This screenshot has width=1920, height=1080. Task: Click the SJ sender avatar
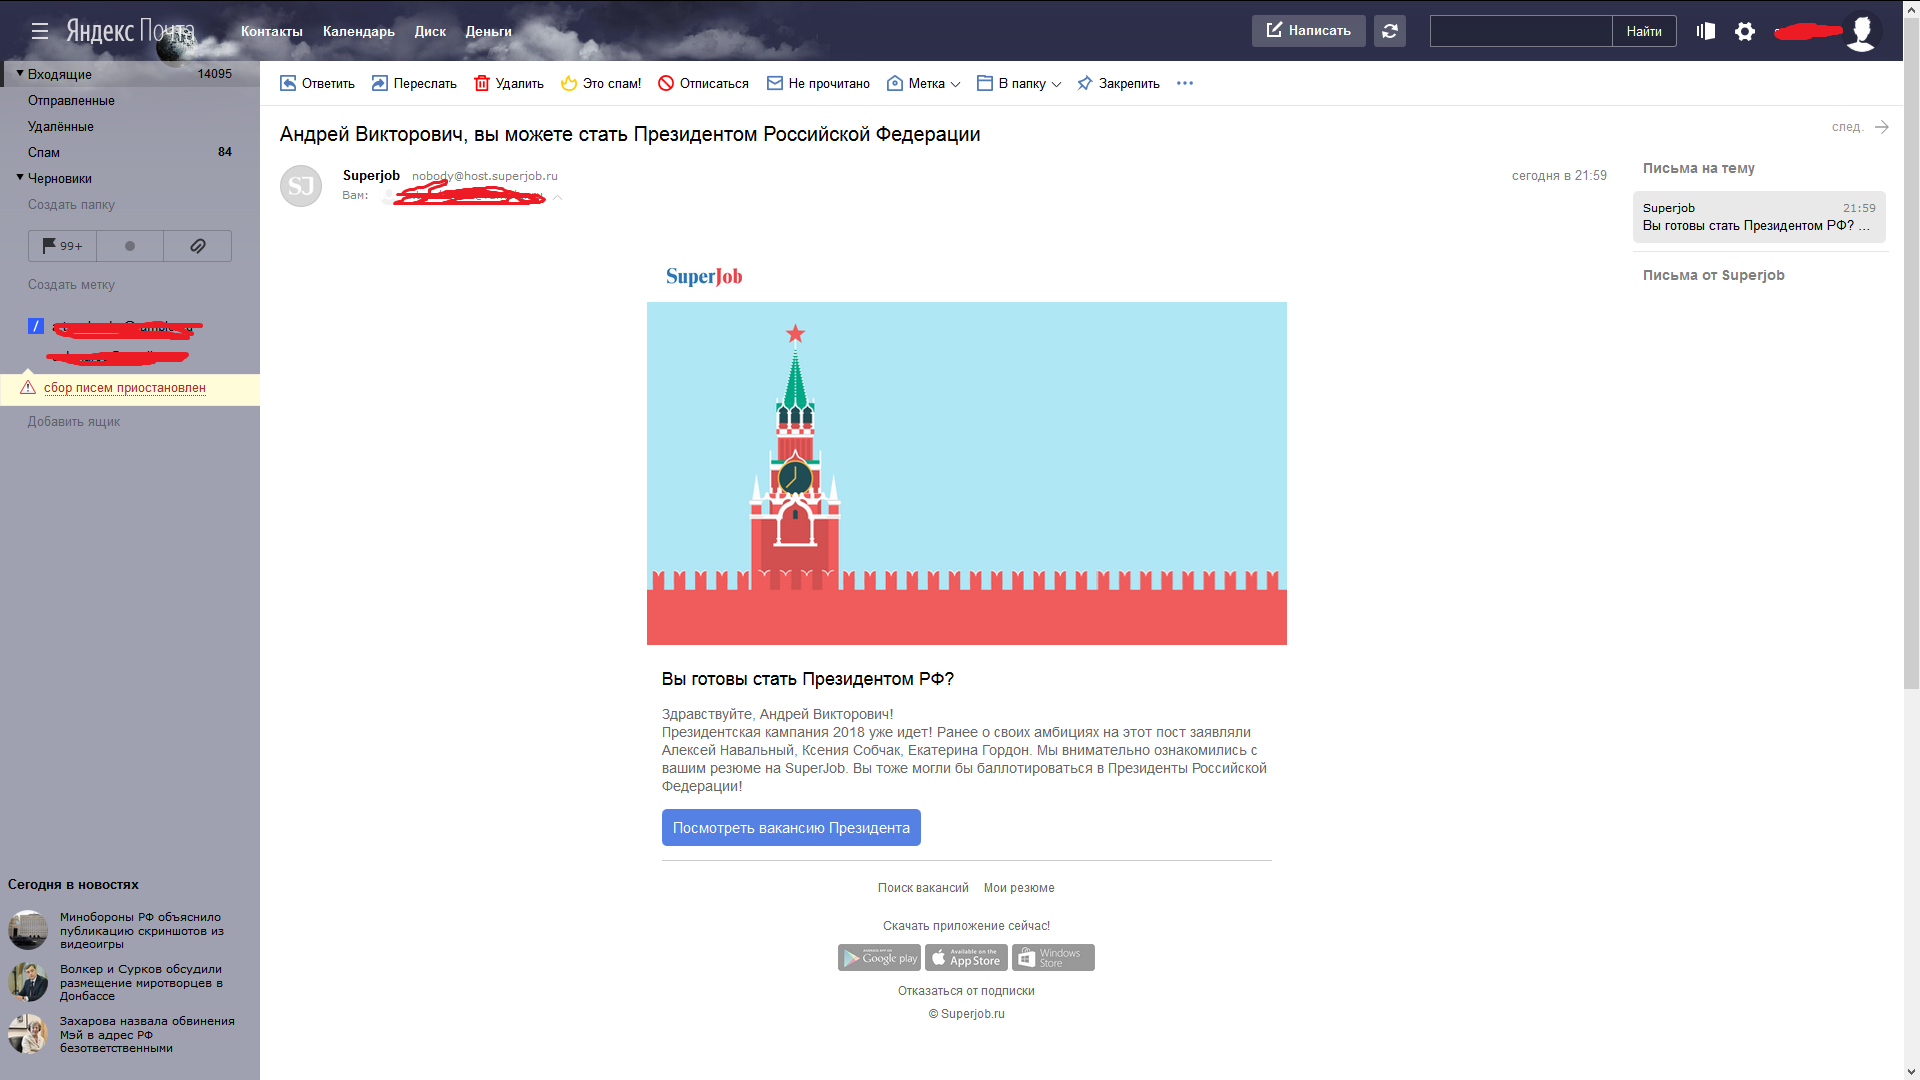(x=301, y=186)
